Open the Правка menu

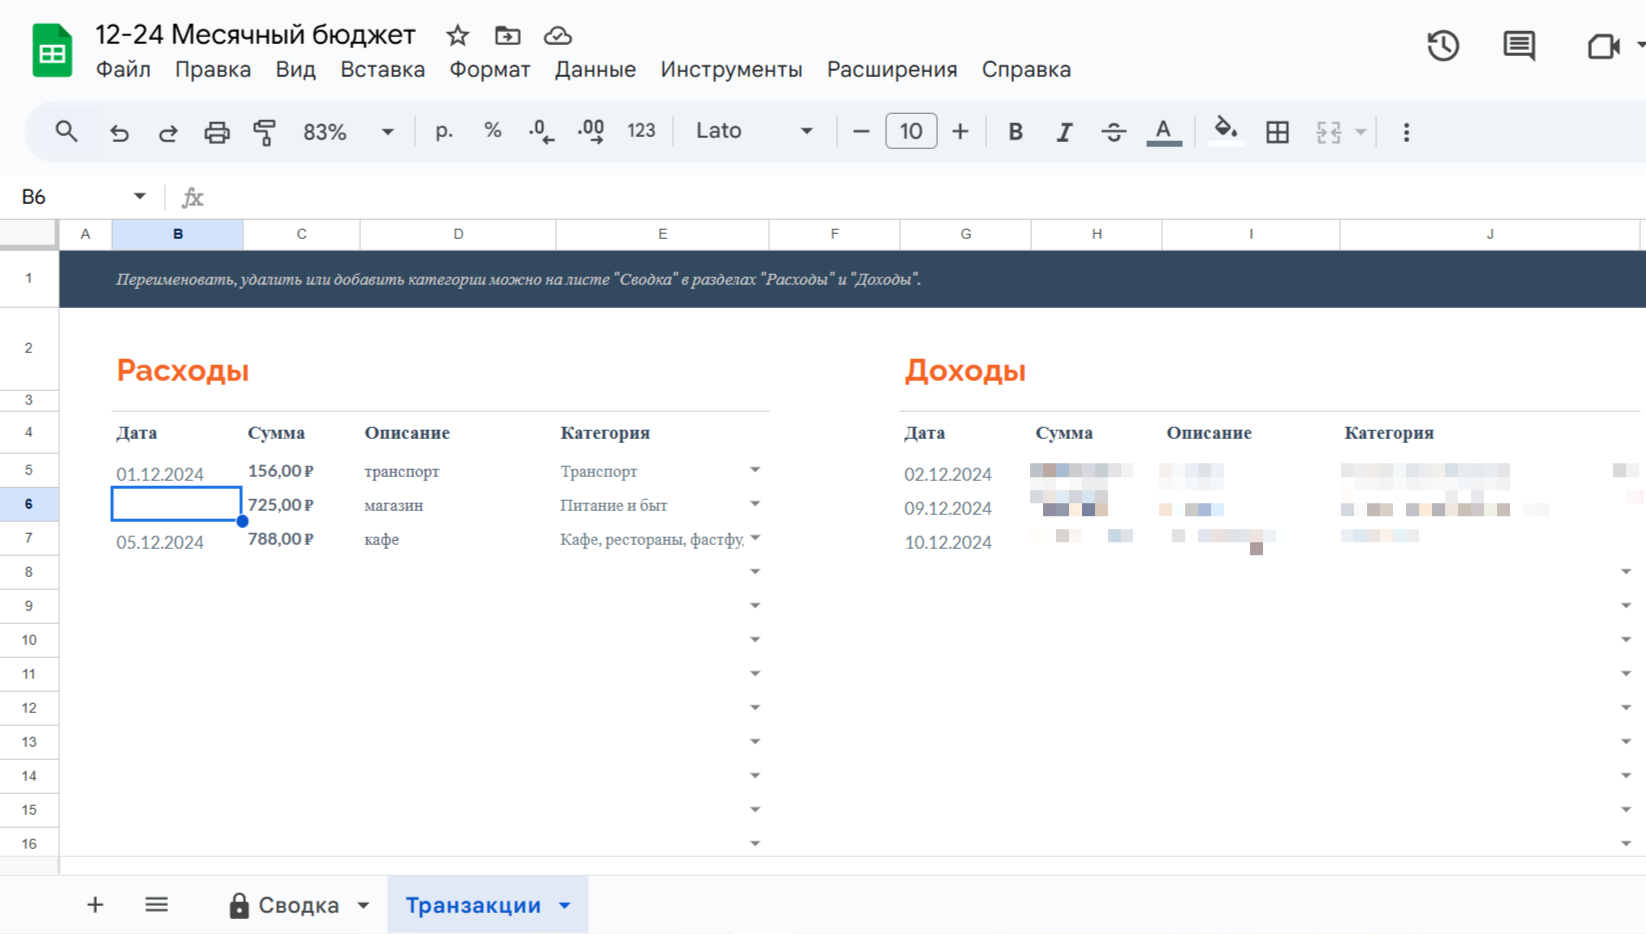tap(213, 70)
